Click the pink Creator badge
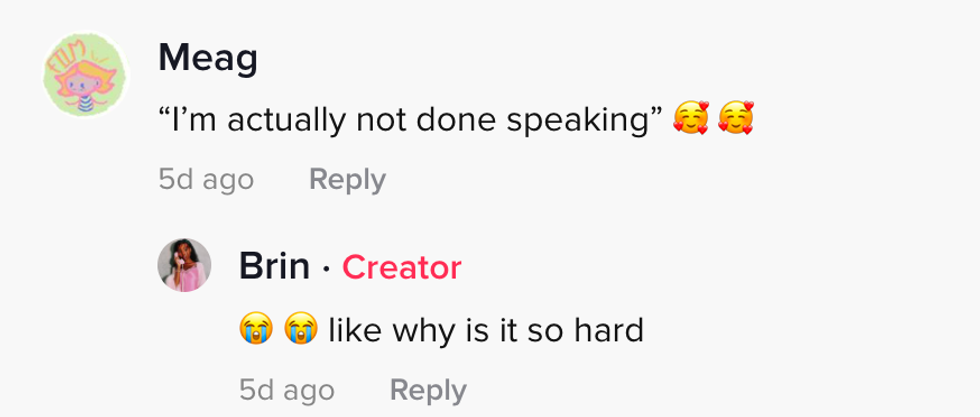The width and height of the screenshot is (980, 417). pos(401,268)
